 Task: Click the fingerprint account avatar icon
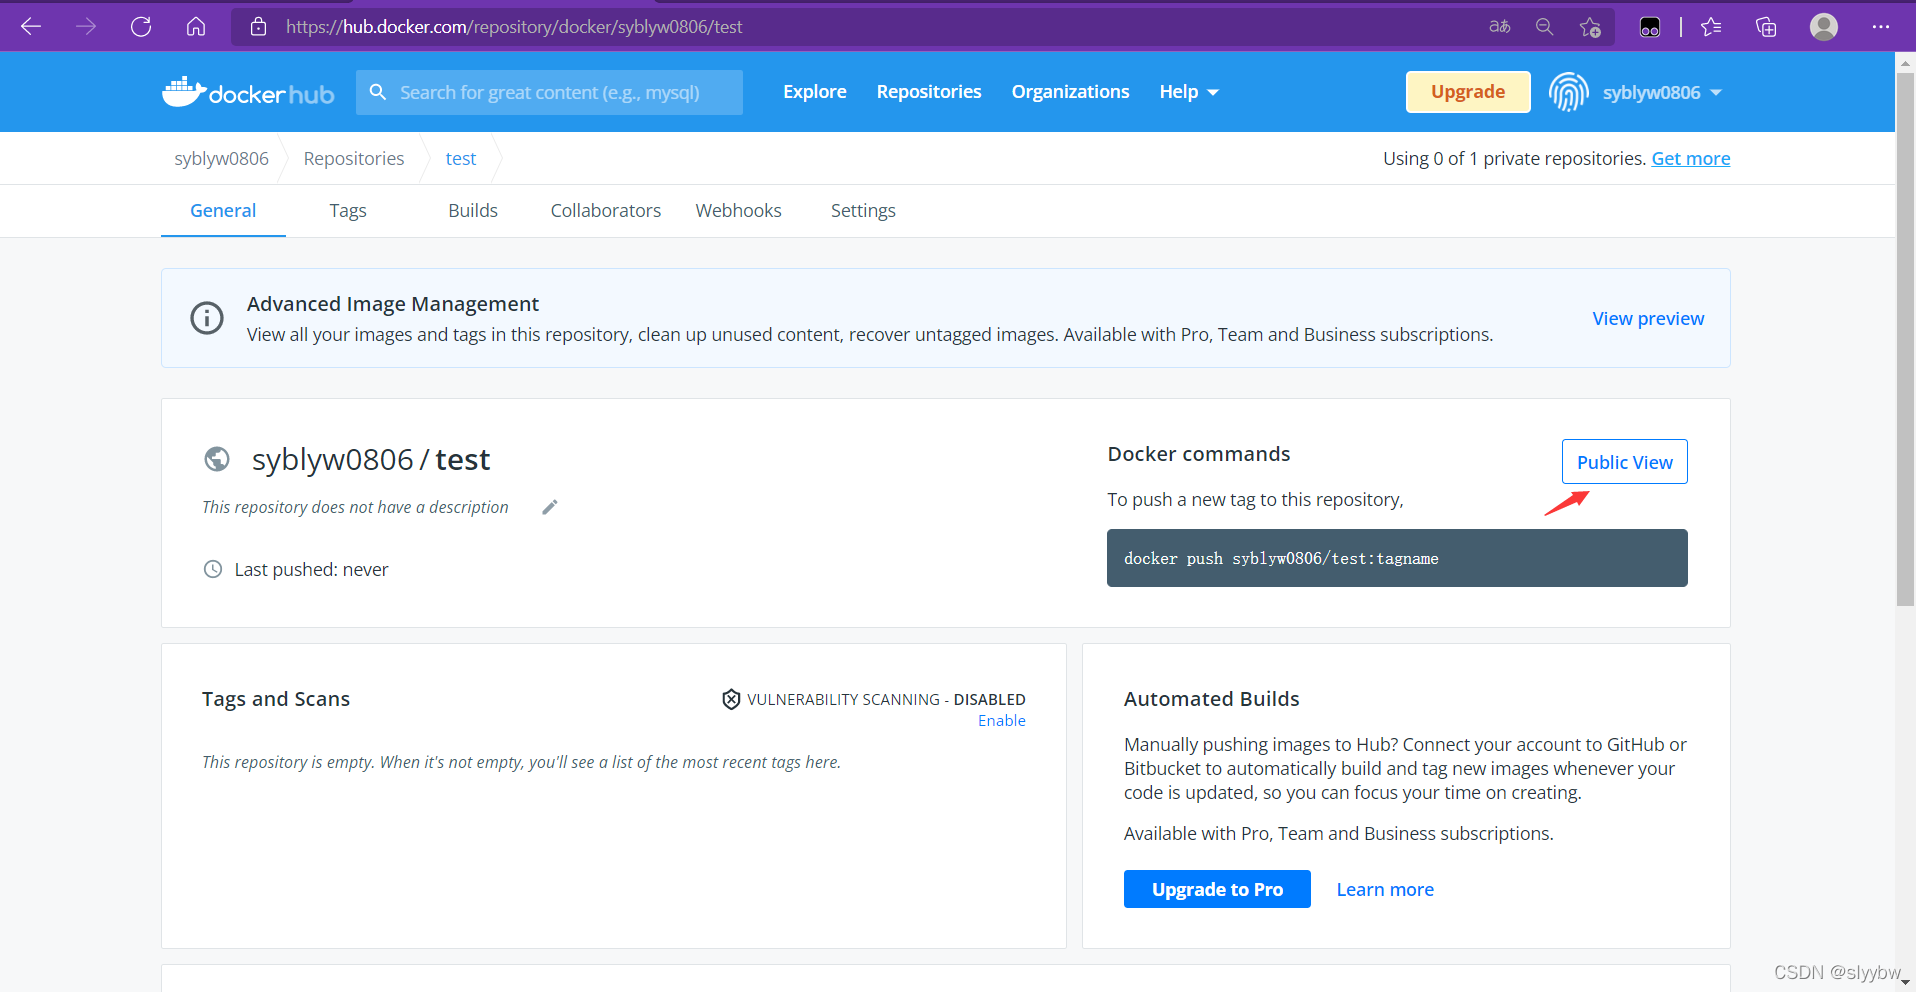(1568, 92)
